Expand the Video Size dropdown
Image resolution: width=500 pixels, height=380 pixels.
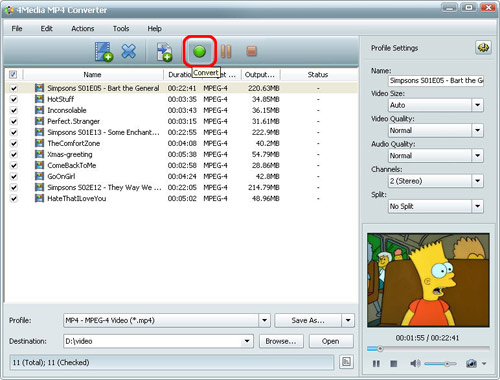tap(477, 105)
